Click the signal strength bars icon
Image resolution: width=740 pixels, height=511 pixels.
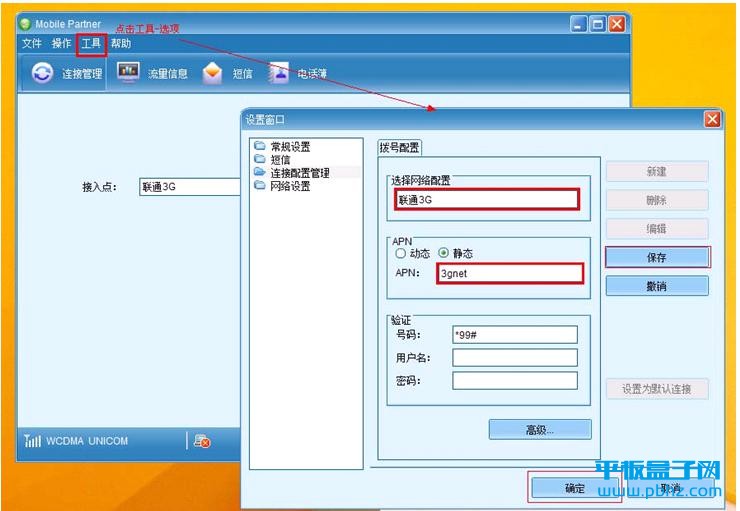pyautogui.click(x=32, y=441)
